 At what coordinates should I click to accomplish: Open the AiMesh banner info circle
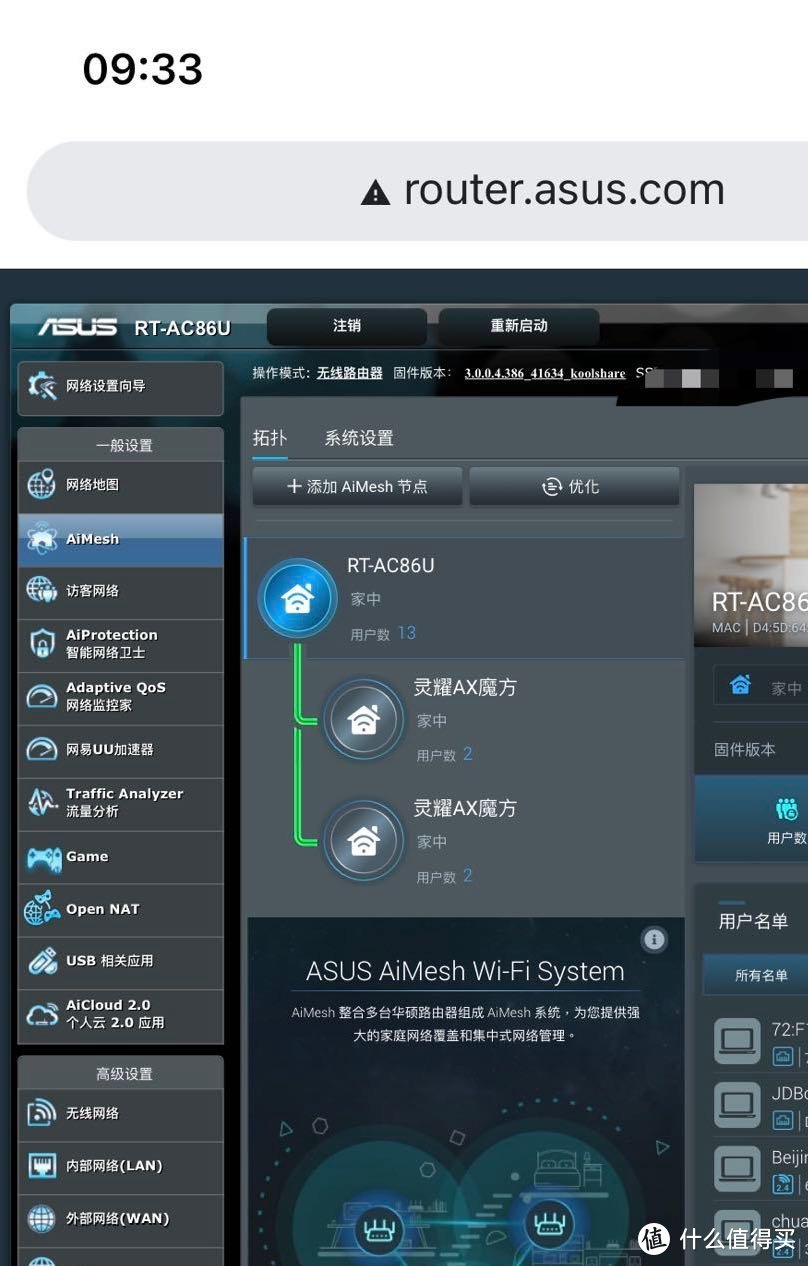tap(654, 939)
